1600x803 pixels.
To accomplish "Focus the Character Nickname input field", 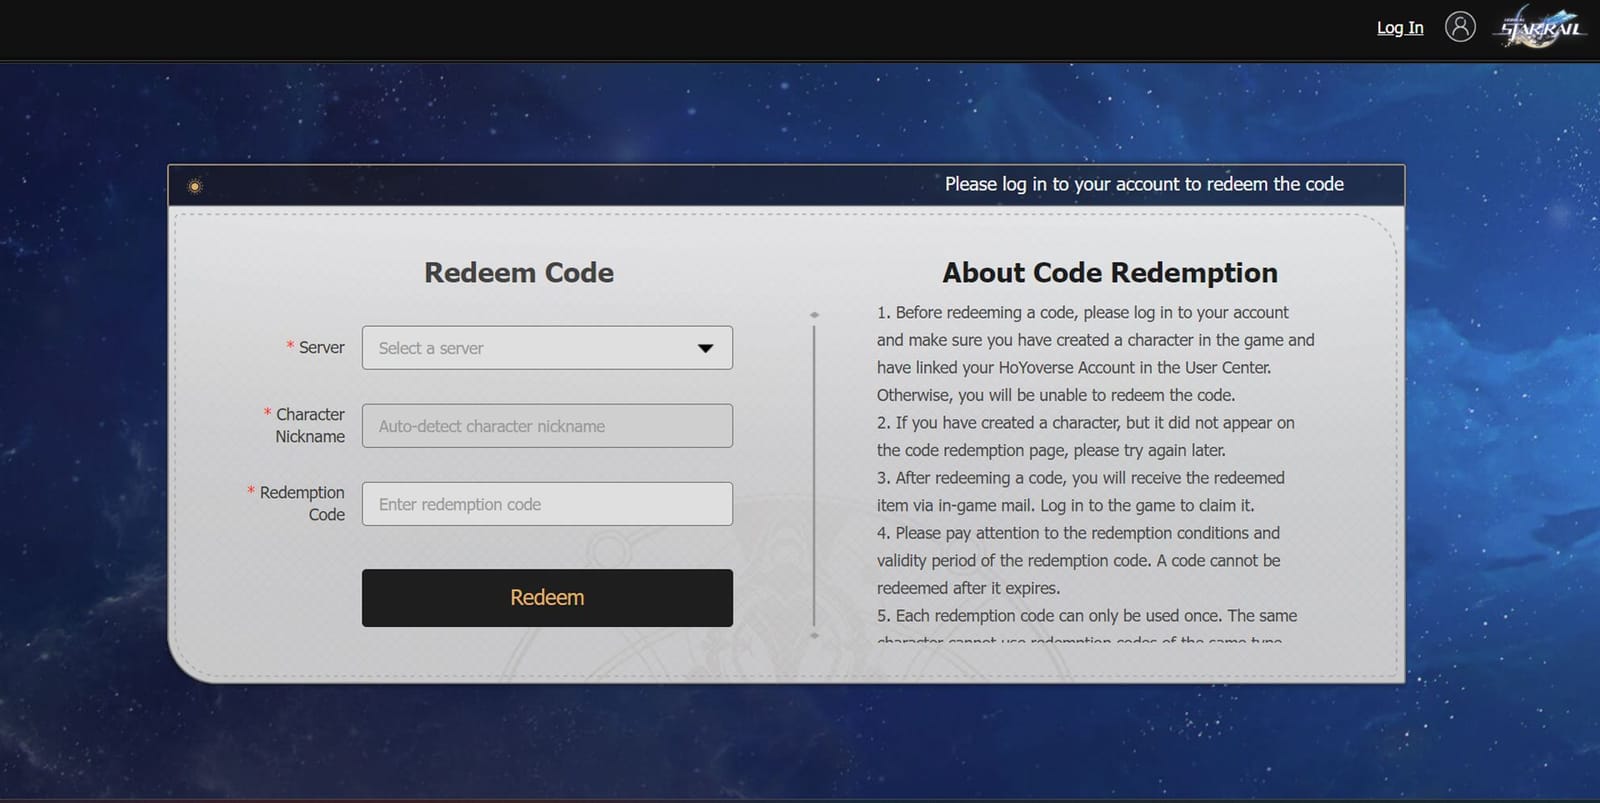I will coord(547,426).
